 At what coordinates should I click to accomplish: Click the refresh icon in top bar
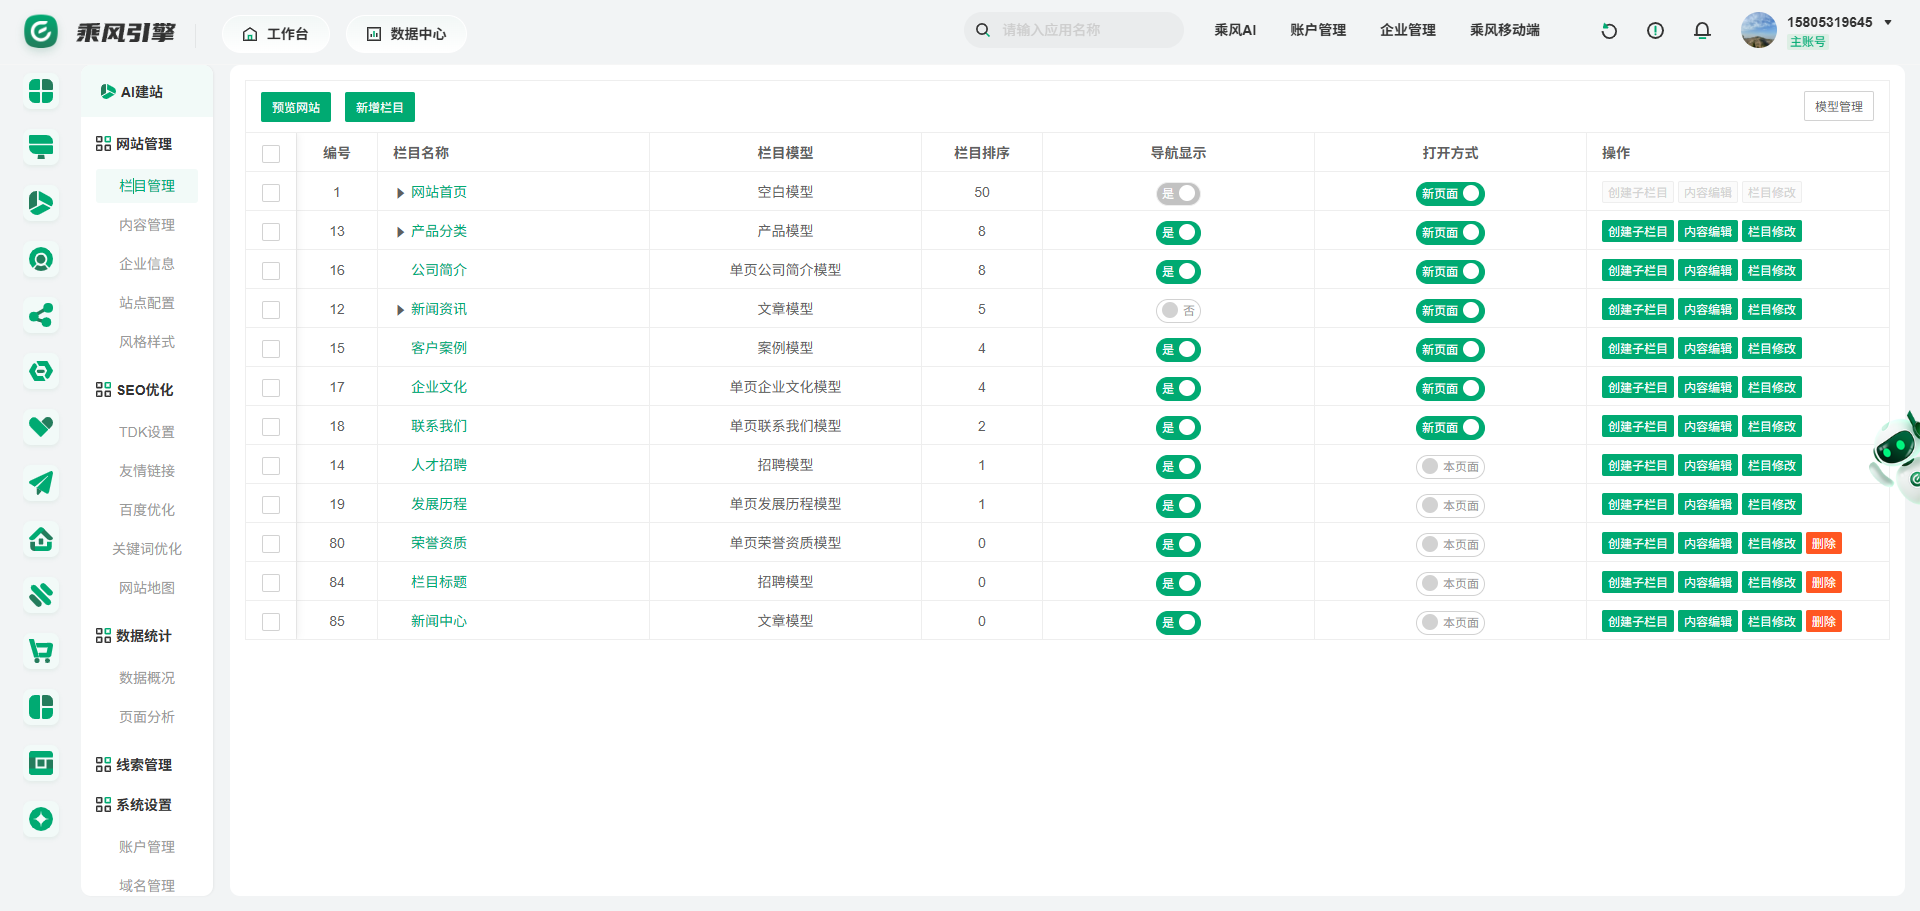click(1609, 31)
